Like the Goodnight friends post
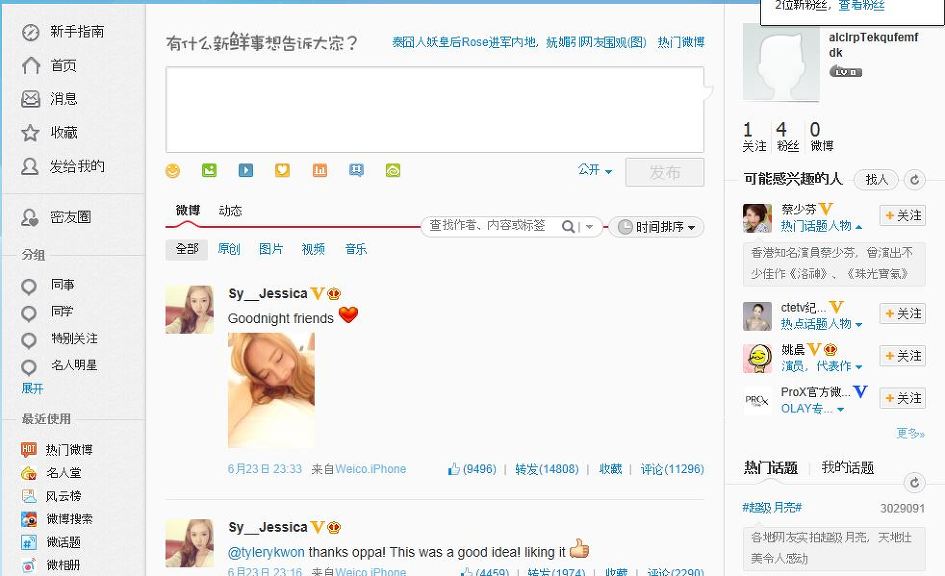 point(472,469)
